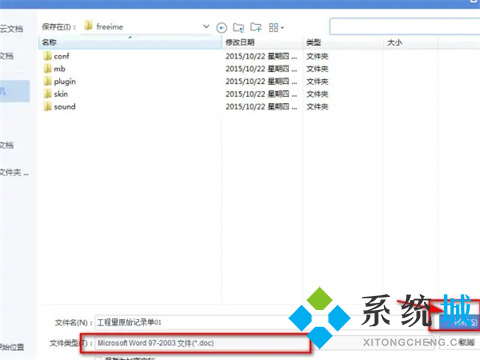The image size is (480, 360).
Task: Click modified date of skin folder
Action: 261,94
